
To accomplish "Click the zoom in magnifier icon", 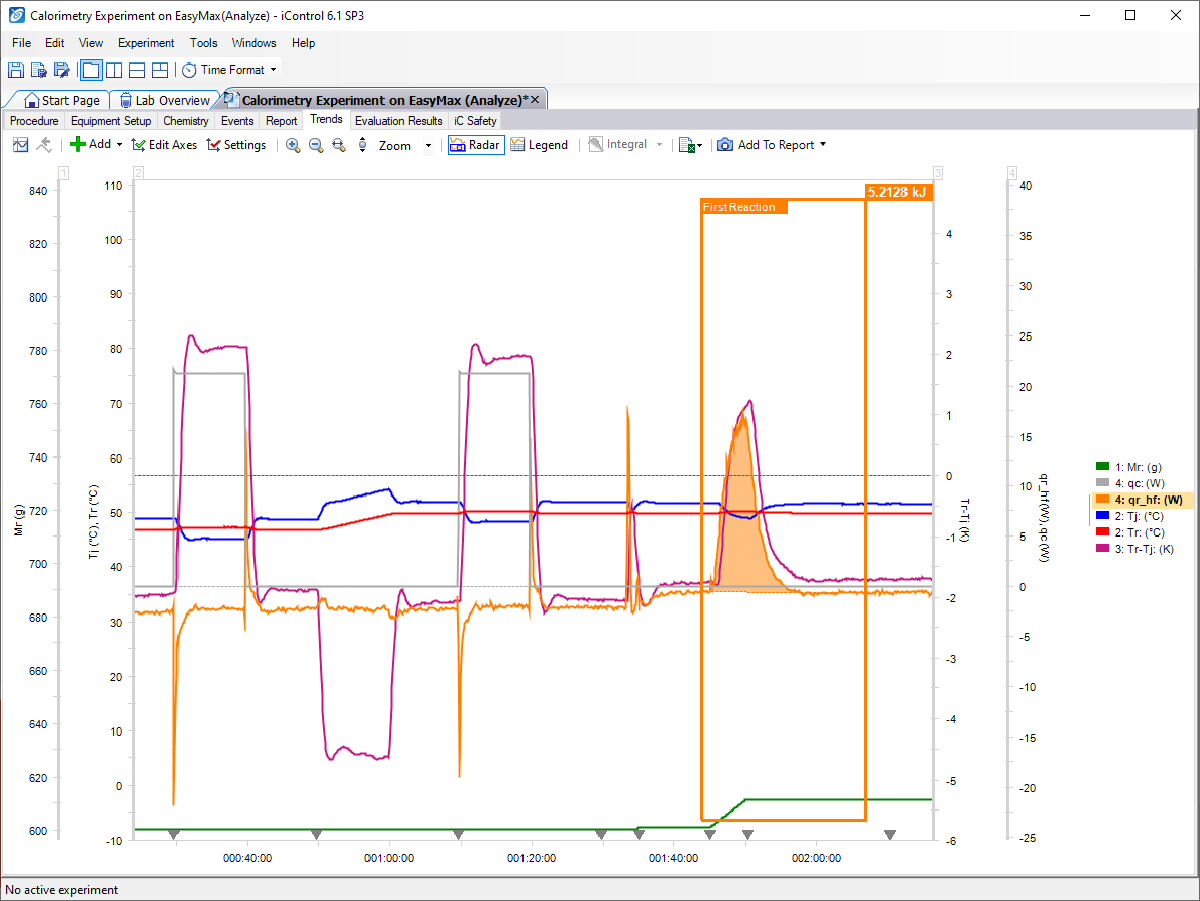I will point(293,145).
